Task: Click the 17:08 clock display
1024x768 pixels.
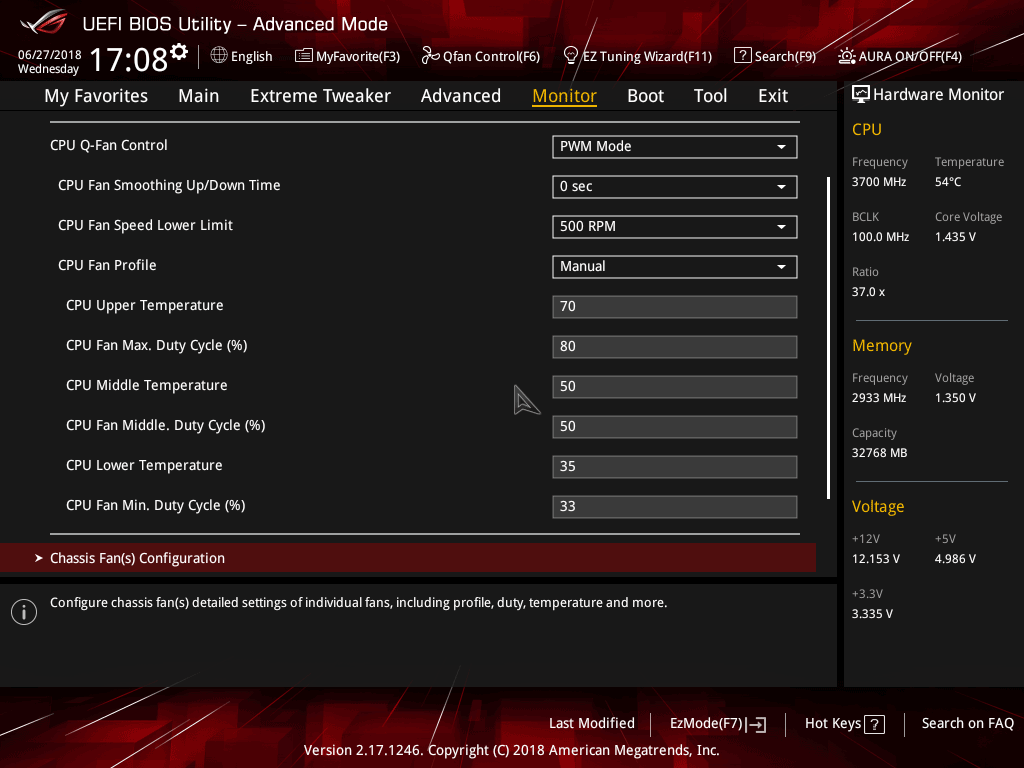Action: click(x=129, y=59)
